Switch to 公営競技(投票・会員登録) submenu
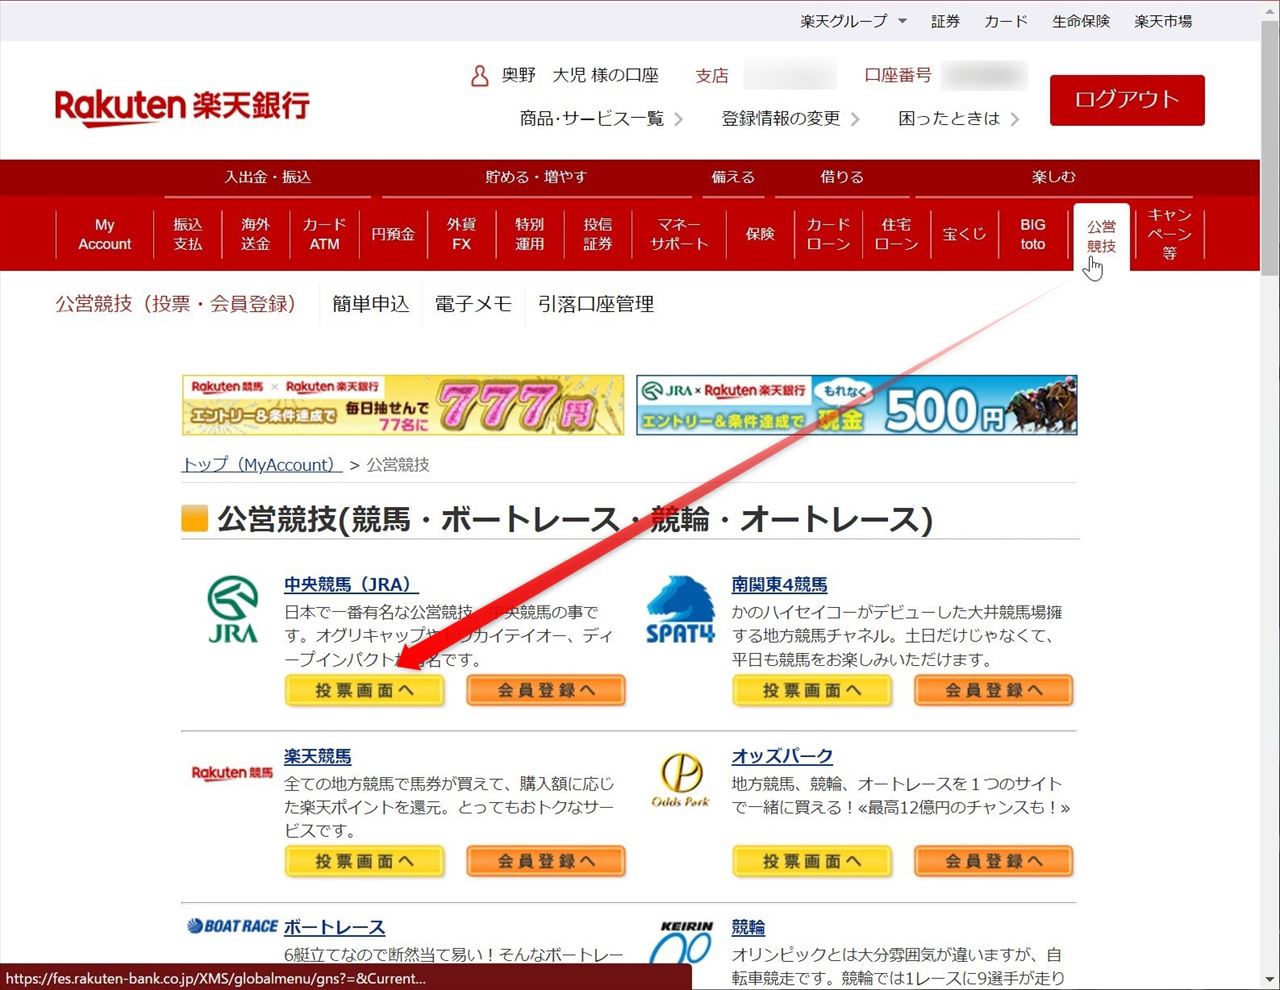This screenshot has height=990, width=1280. point(175,304)
